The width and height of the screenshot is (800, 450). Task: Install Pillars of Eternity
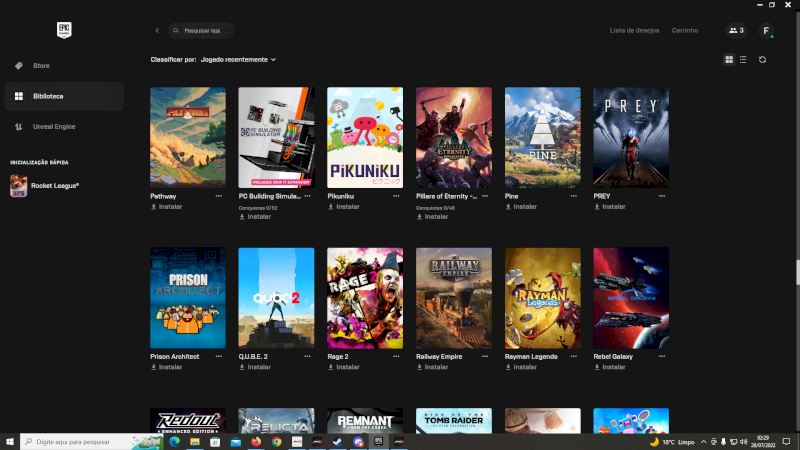pyautogui.click(x=433, y=217)
